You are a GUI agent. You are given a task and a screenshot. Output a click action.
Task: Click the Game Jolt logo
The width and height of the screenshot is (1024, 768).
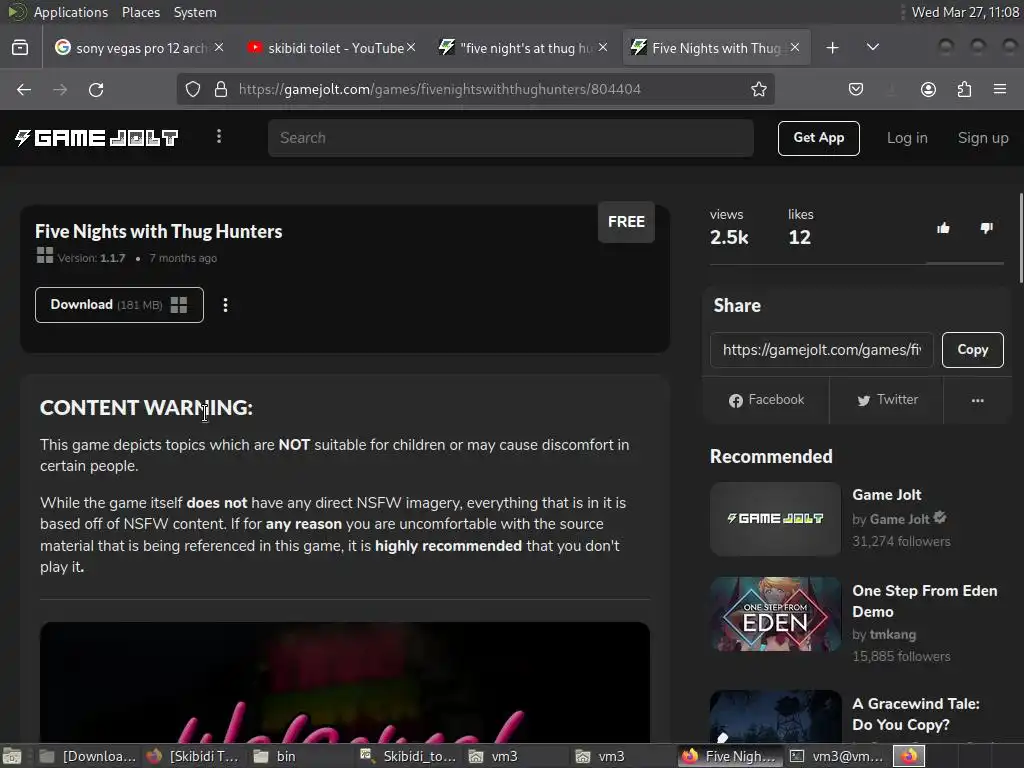(x=97, y=138)
